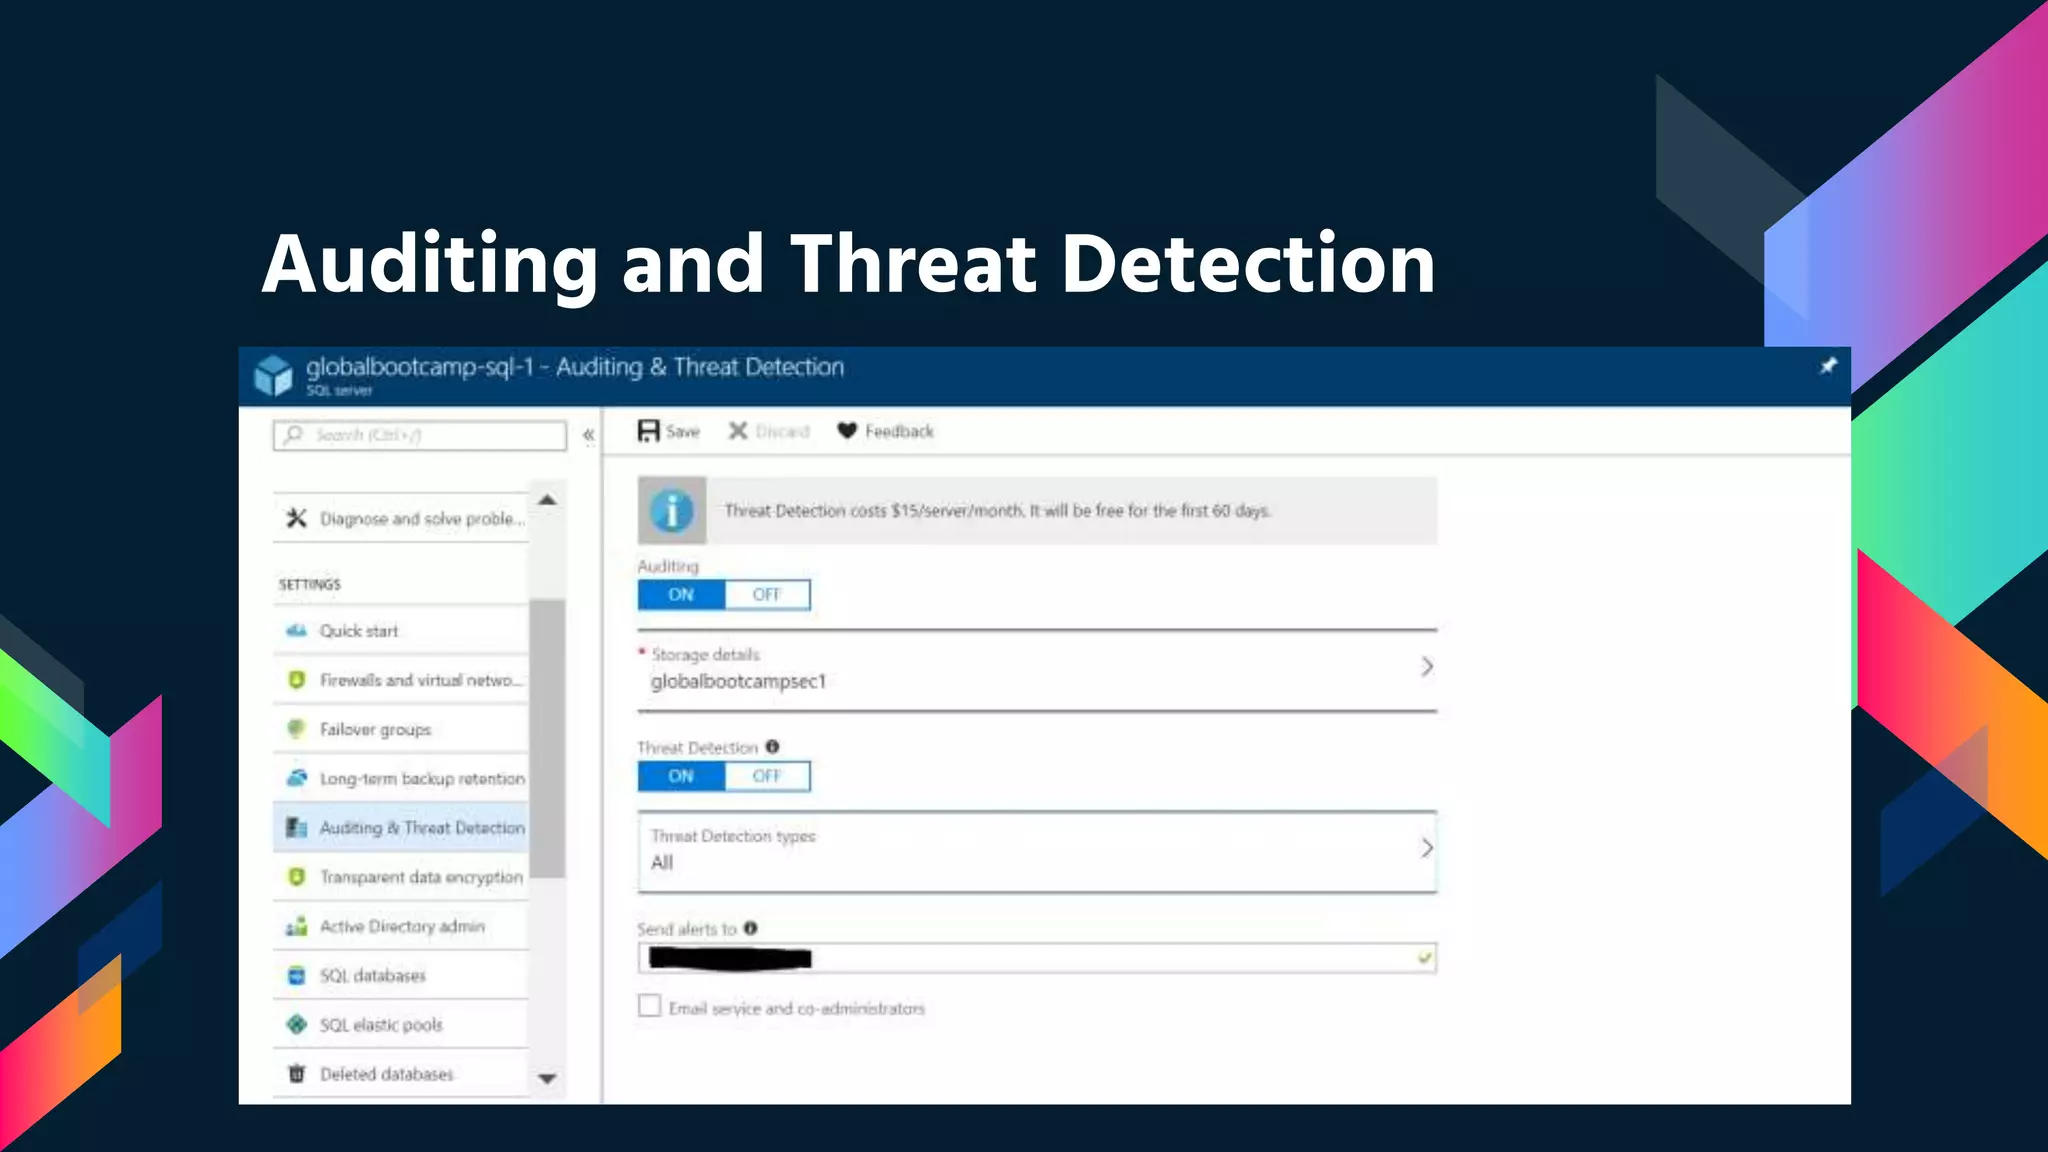Viewport: 2048px width, 1152px height.
Task: Click the sidebar scrollbar thumb
Action: point(547,738)
